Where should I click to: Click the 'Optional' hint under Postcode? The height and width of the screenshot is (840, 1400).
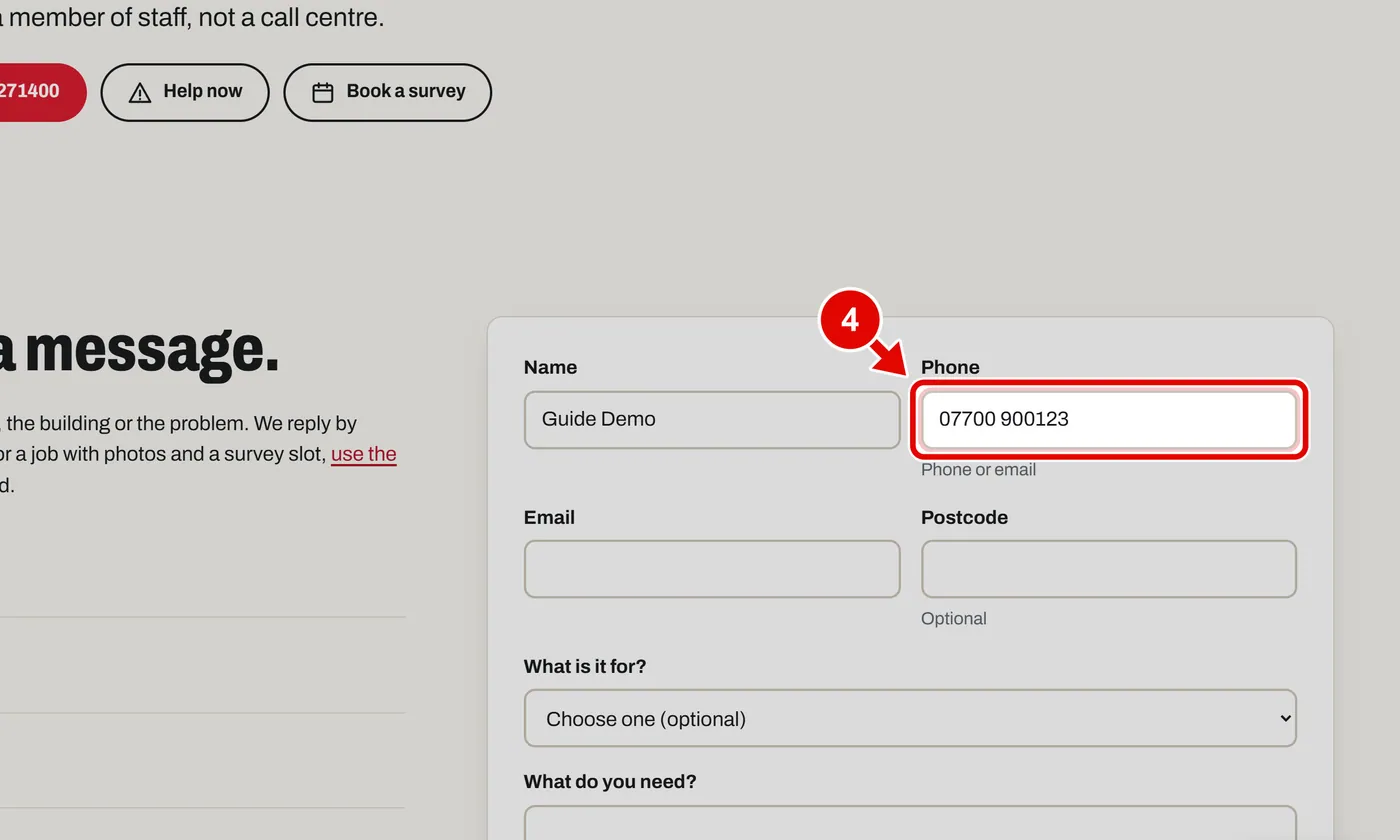click(954, 619)
